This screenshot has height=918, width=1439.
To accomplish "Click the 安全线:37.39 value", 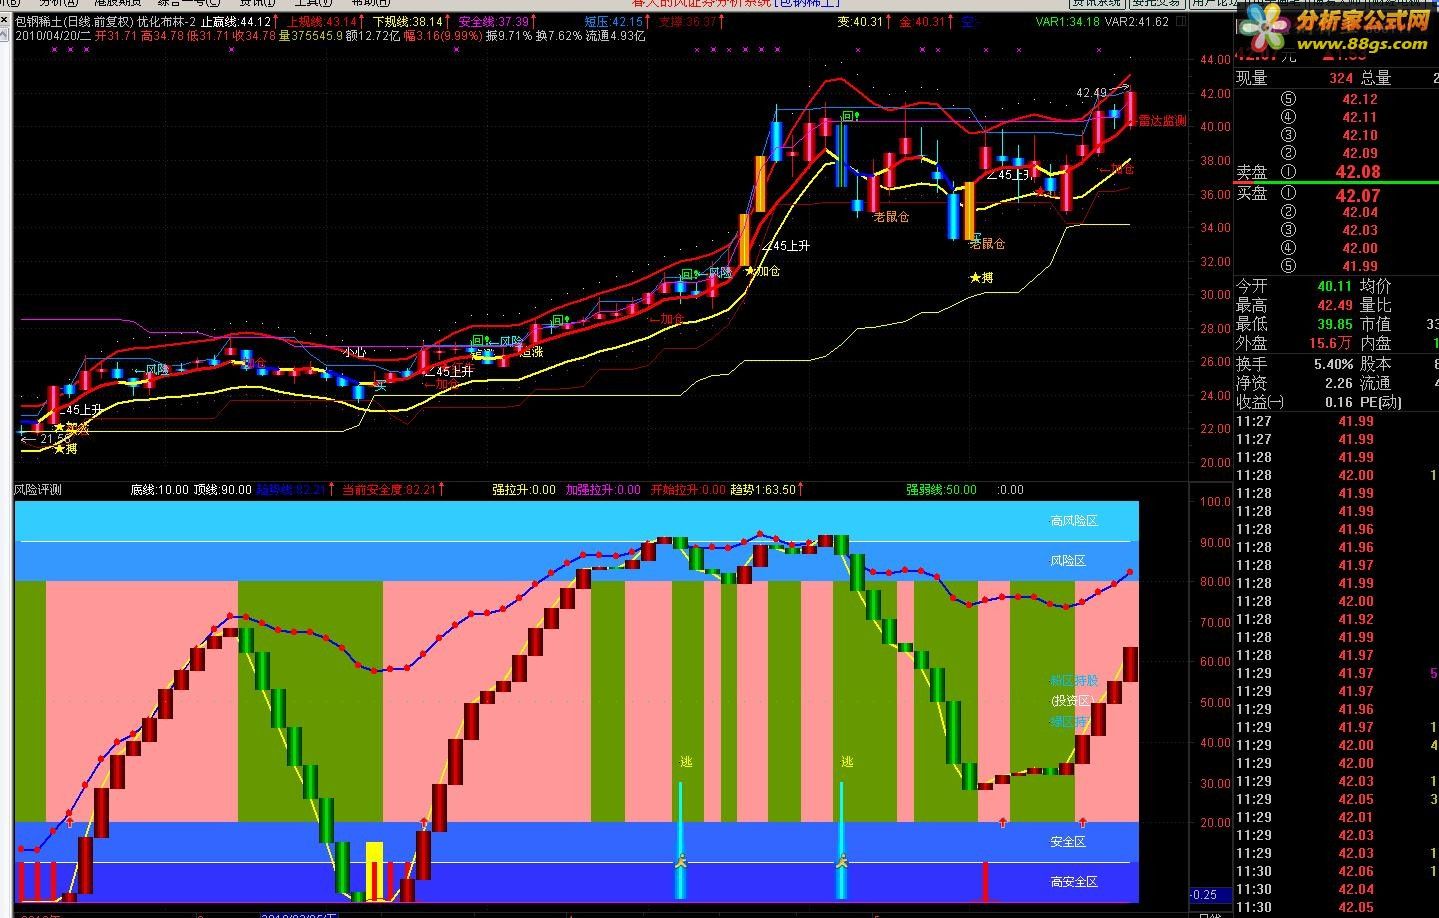I will [x=493, y=21].
